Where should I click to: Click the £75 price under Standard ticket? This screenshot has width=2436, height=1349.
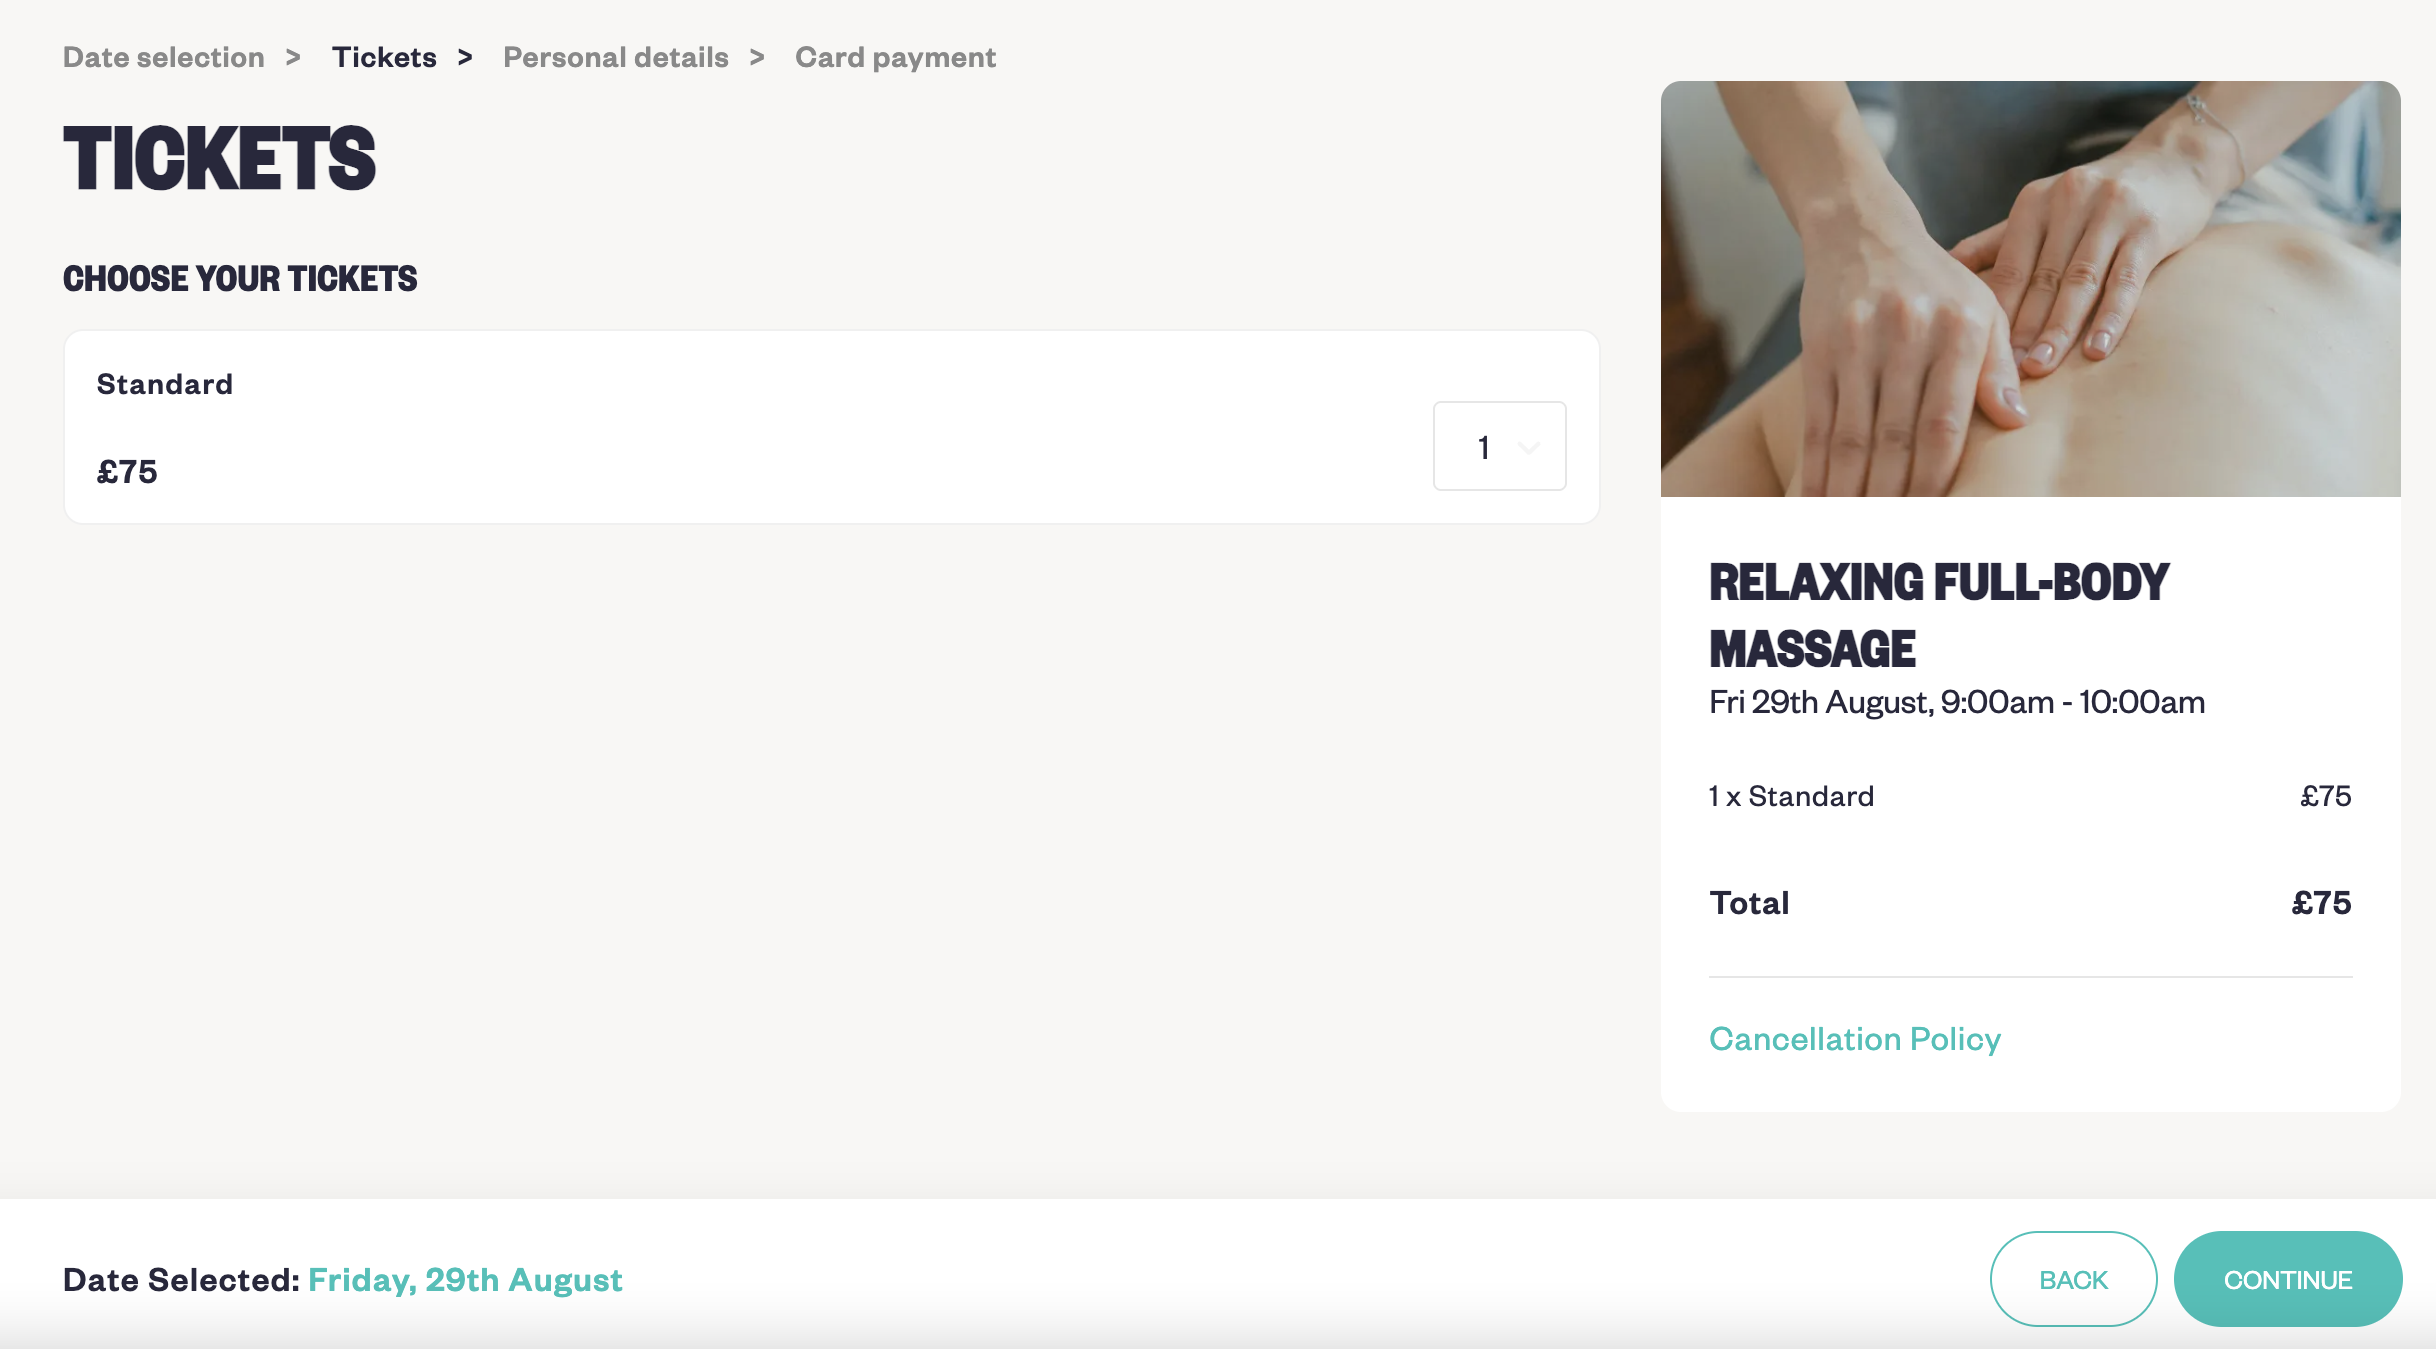point(127,471)
